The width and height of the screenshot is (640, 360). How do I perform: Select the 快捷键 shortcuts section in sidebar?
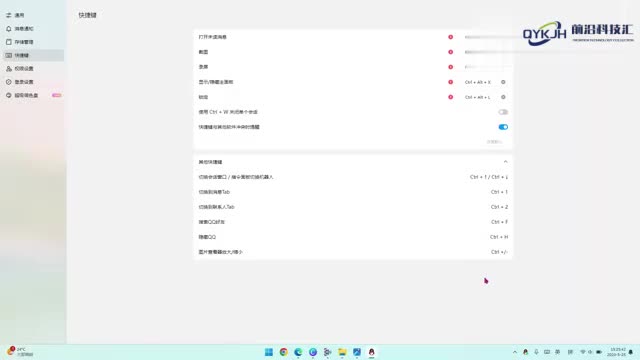pyautogui.click(x=33, y=55)
